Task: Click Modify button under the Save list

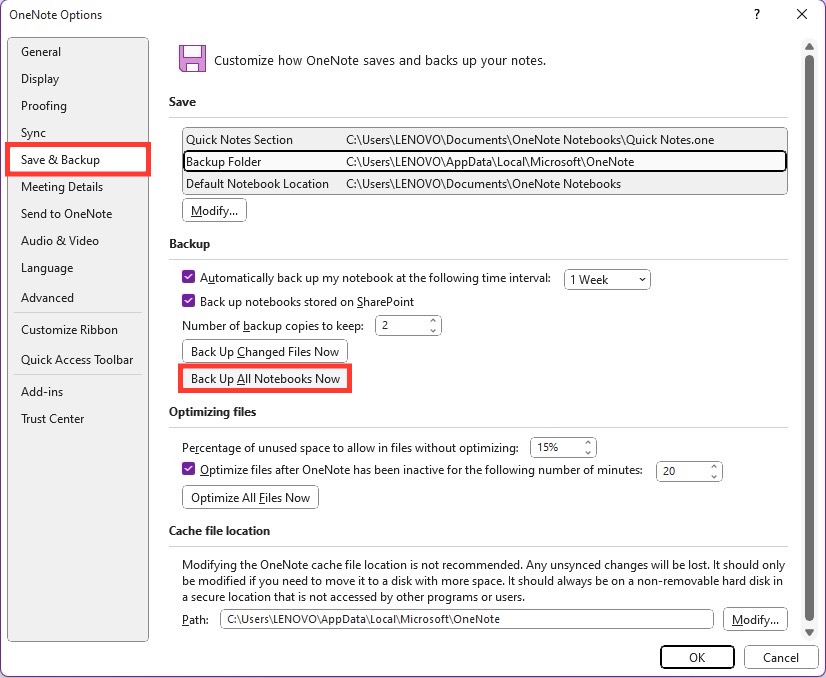Action: (214, 211)
